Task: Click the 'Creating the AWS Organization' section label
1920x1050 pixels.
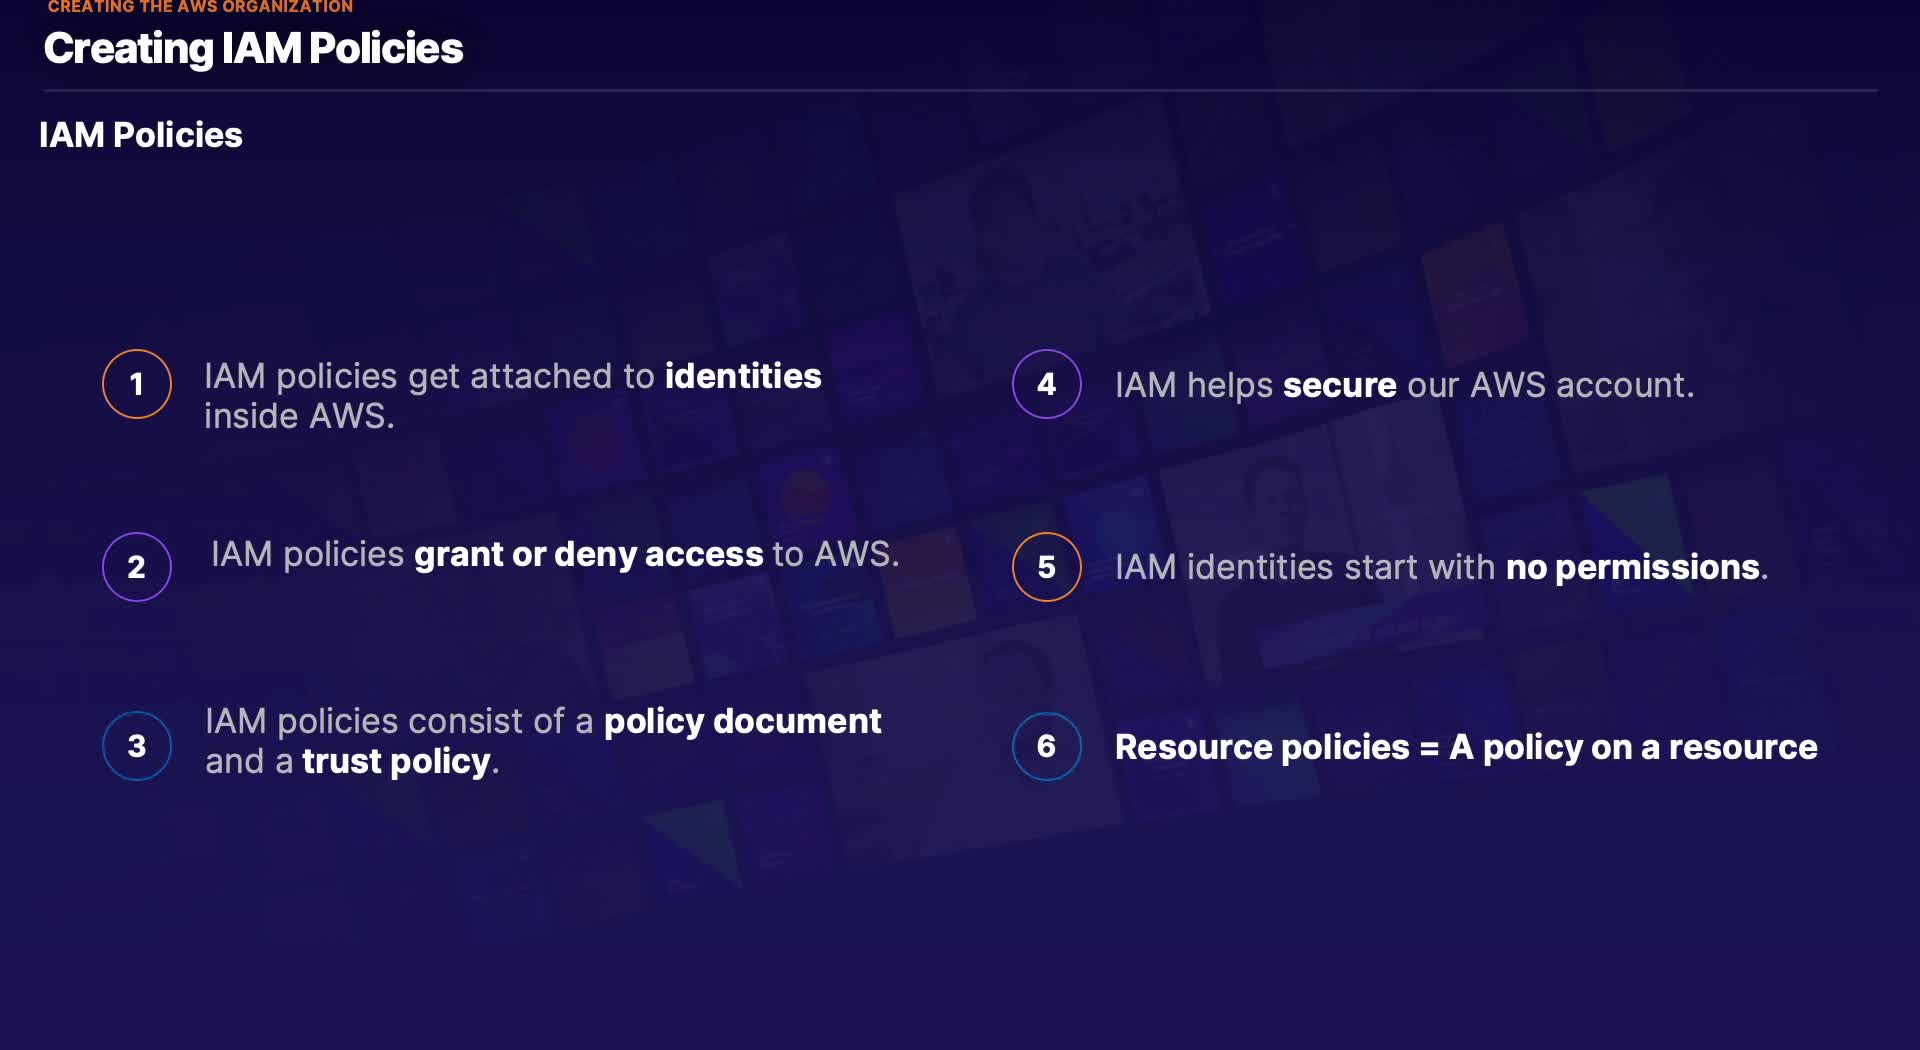Action: pos(200,7)
